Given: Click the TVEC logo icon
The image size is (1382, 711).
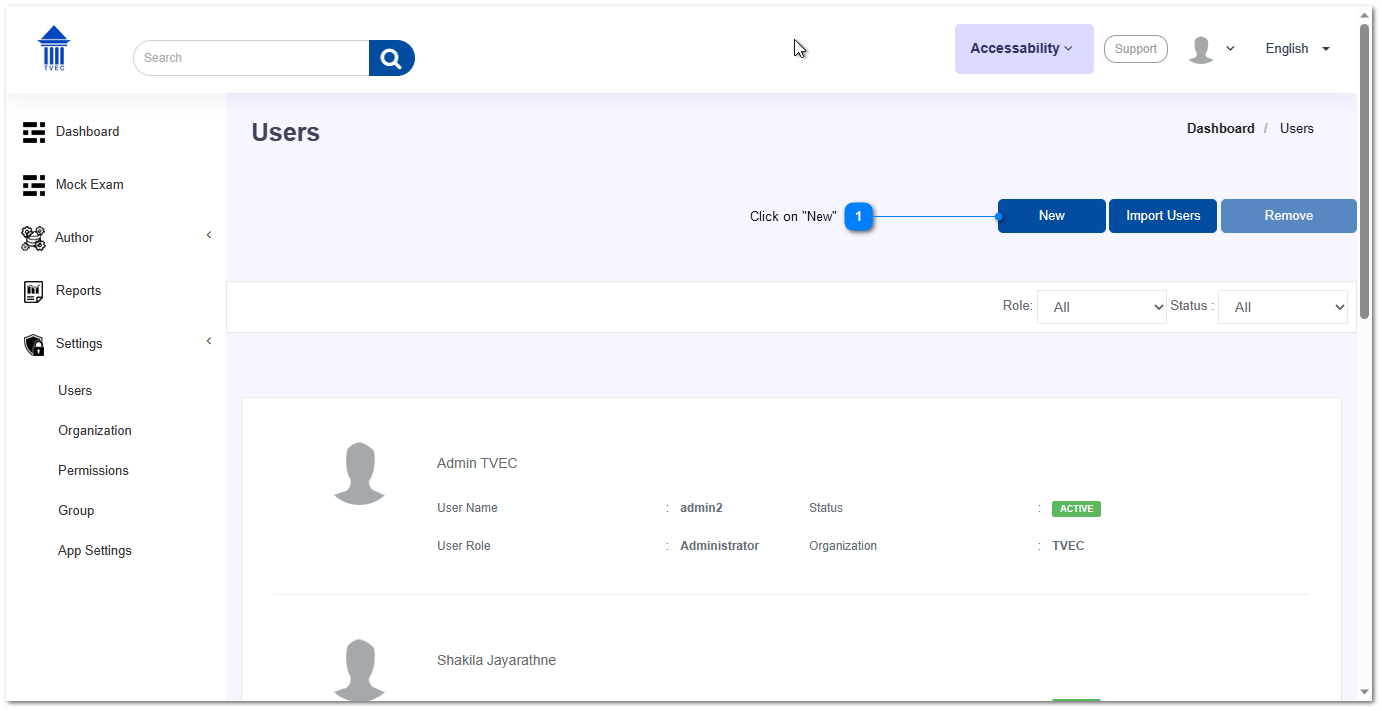Looking at the screenshot, I should point(54,48).
